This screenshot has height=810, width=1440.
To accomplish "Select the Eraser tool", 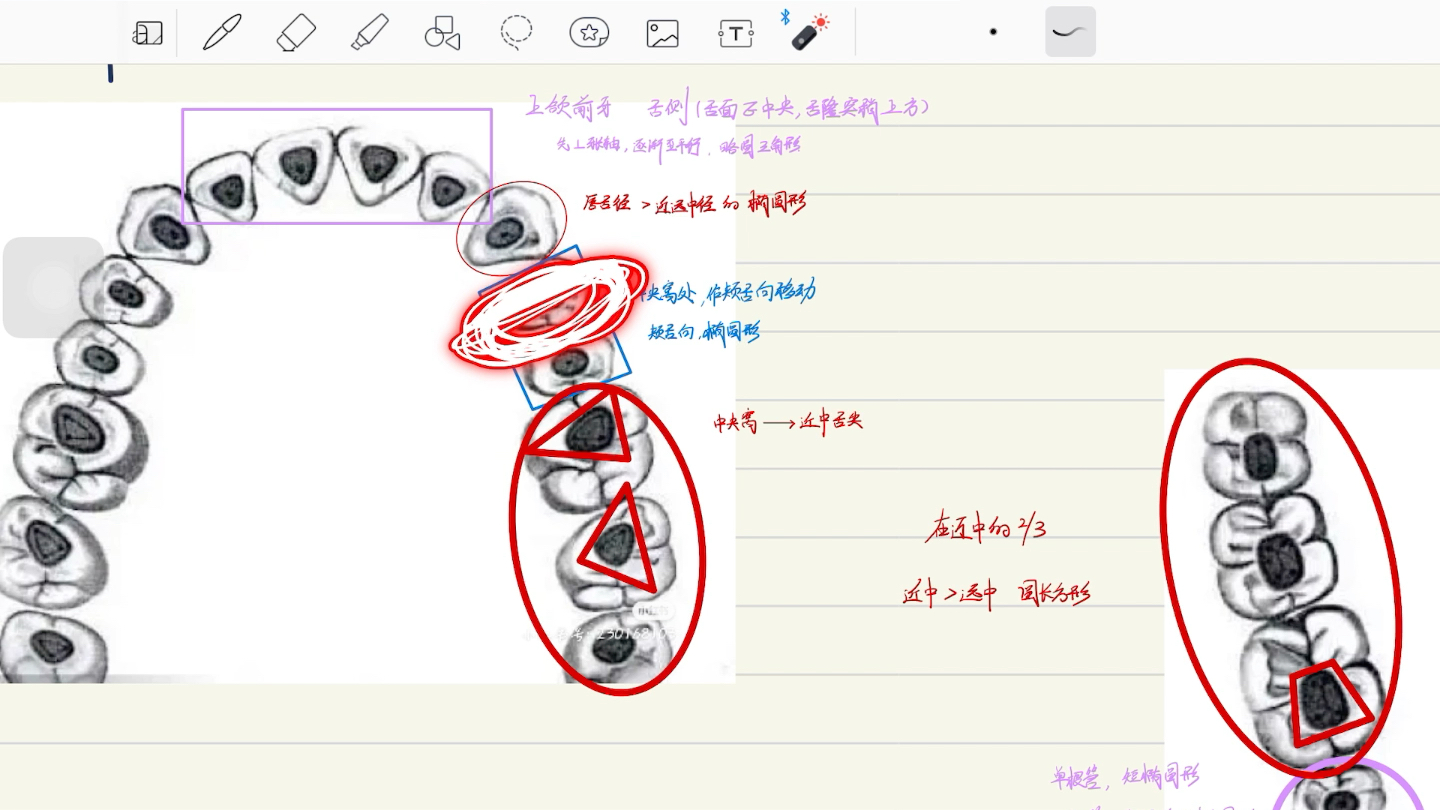I will click(x=296, y=33).
